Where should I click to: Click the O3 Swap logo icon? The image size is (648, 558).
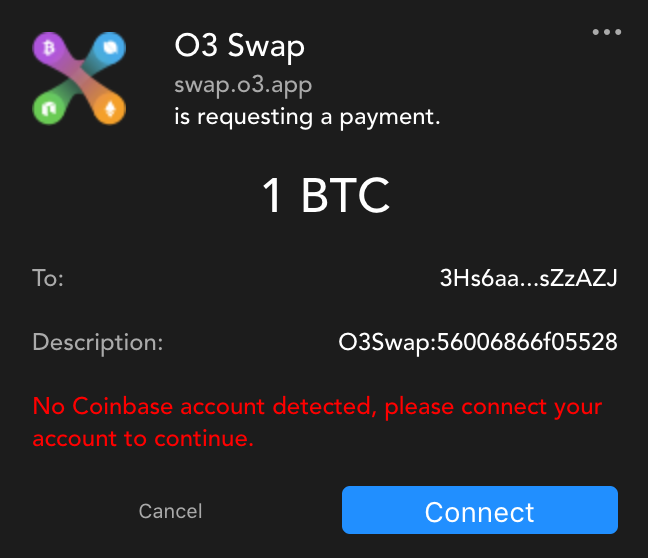click(79, 78)
